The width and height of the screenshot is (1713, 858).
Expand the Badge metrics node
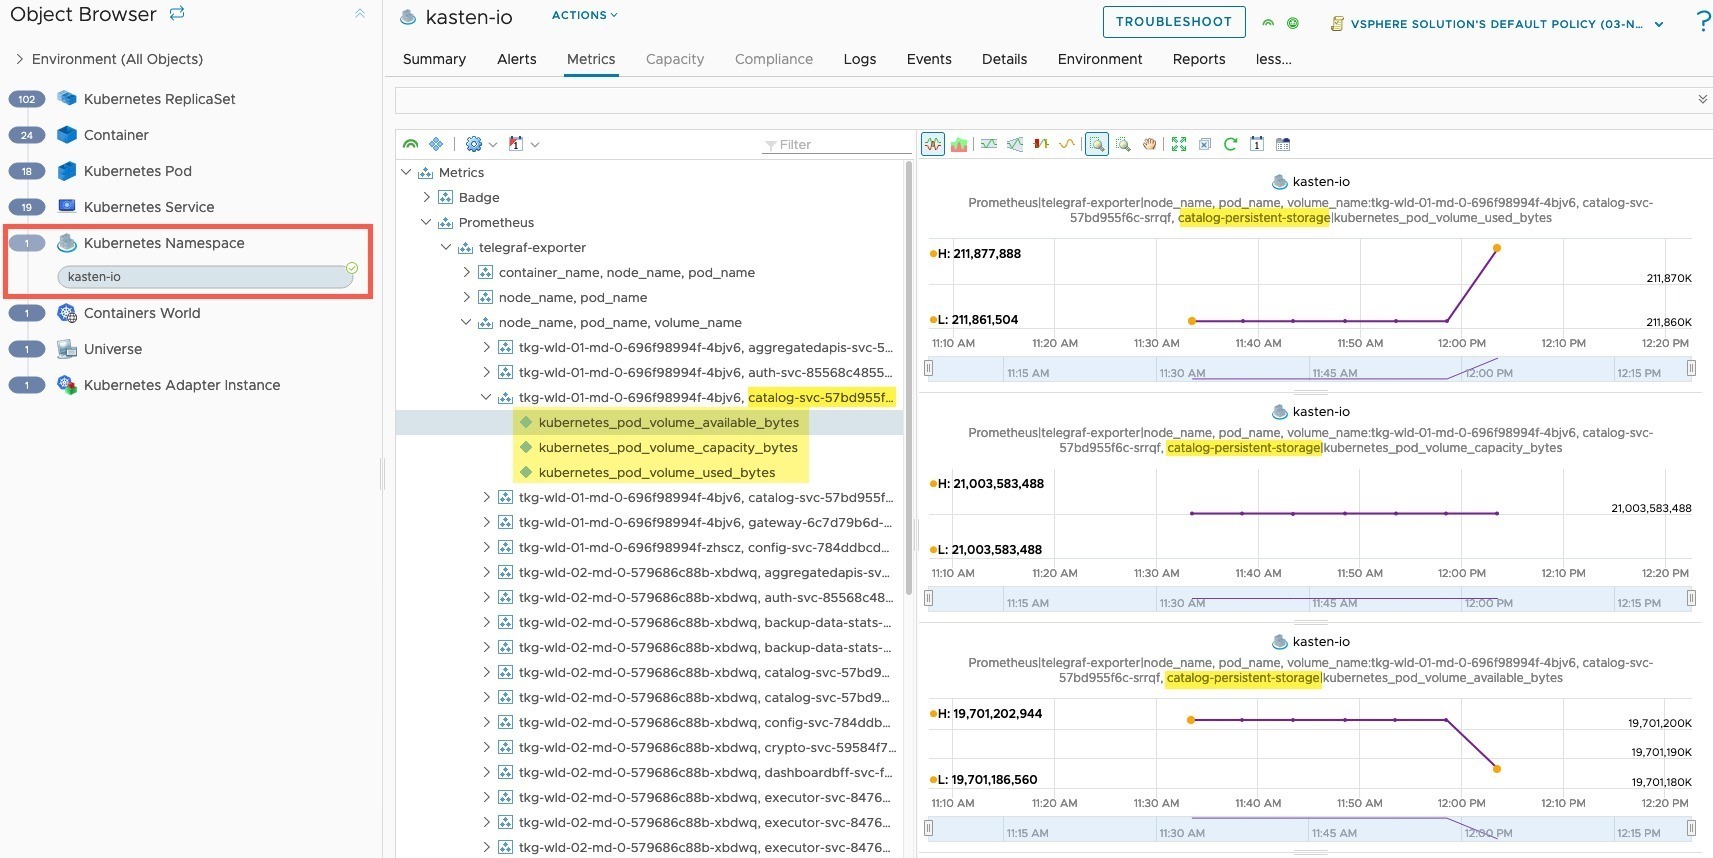(x=427, y=197)
